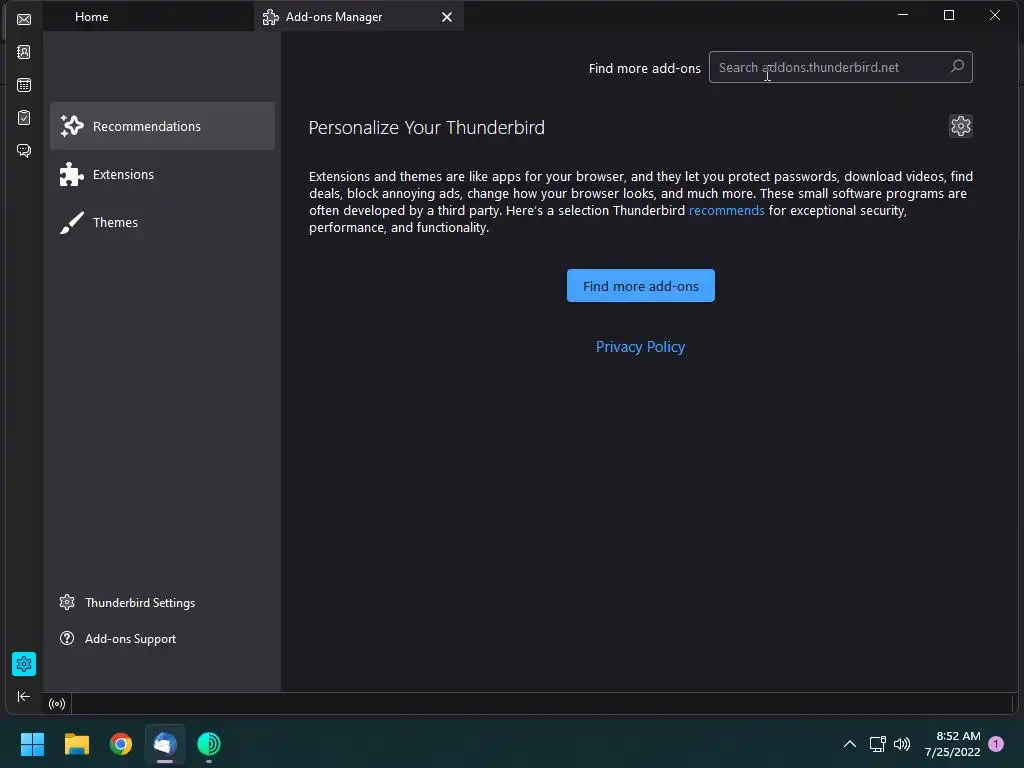Open Tools for all add-ons gear
This screenshot has height=768, width=1024.
(x=960, y=126)
